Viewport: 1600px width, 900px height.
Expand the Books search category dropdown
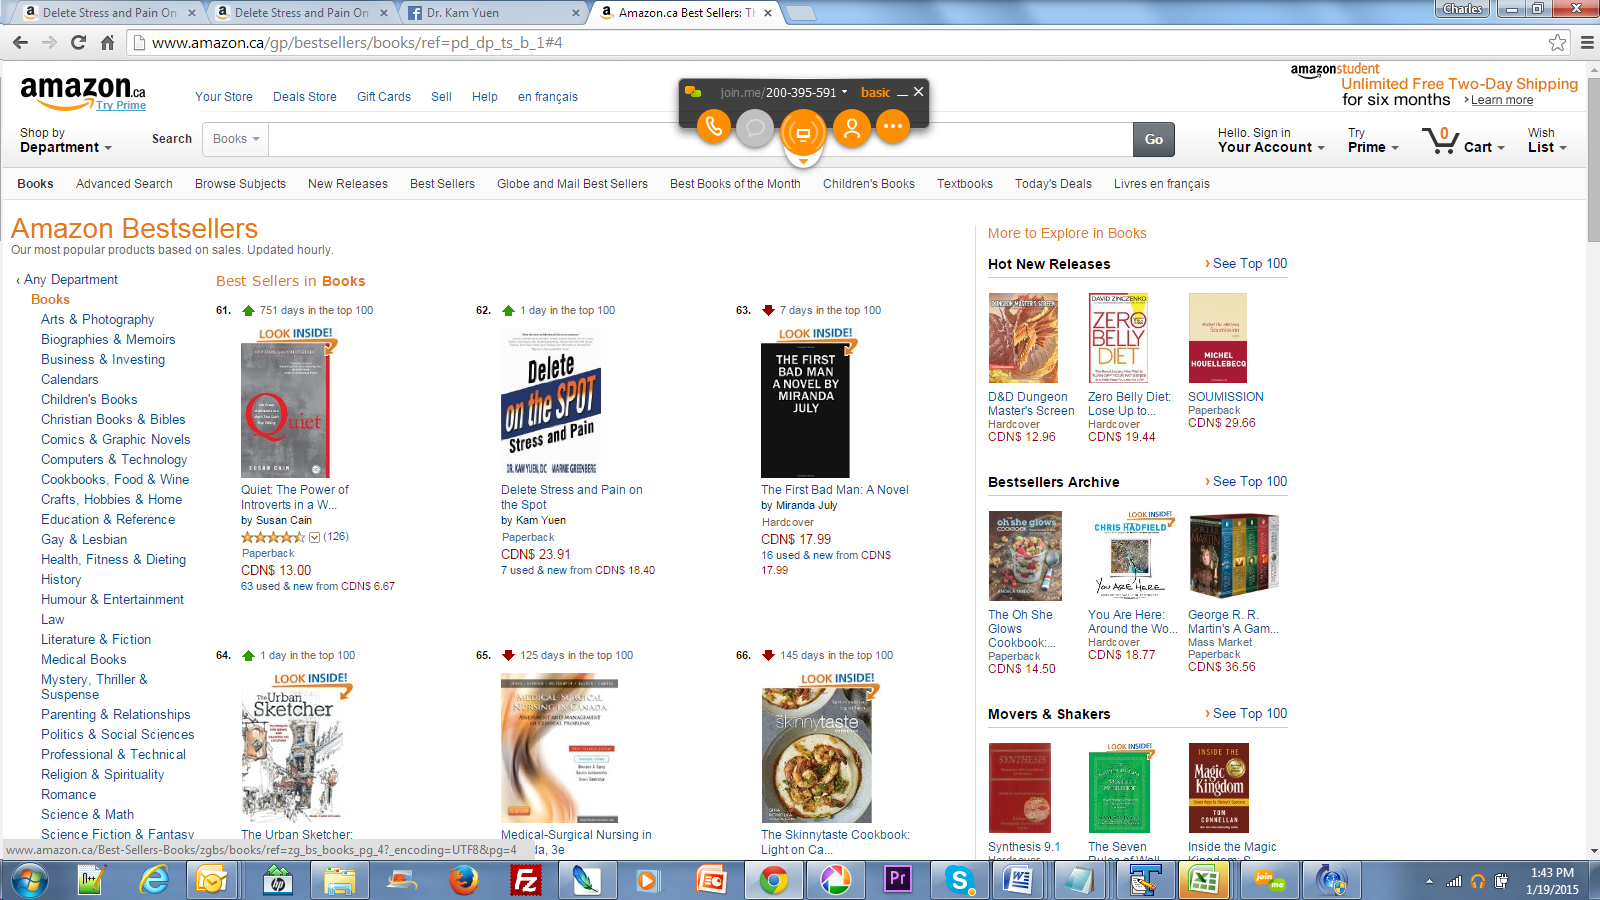pos(236,139)
